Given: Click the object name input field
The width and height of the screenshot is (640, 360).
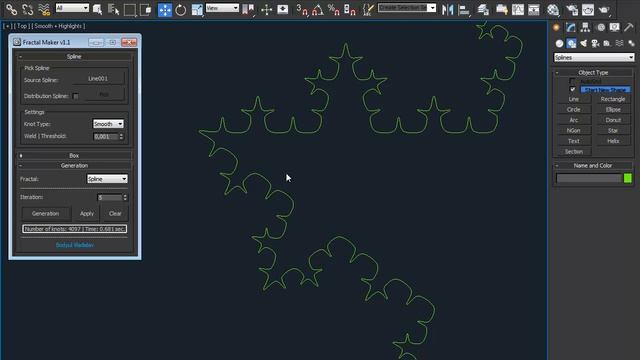Looking at the screenshot, I should click(589, 178).
